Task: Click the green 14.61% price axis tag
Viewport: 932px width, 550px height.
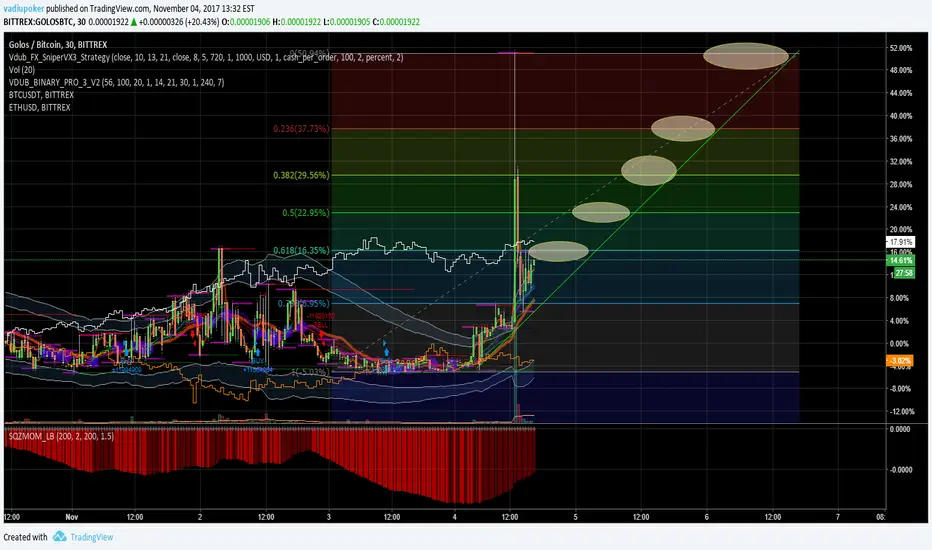Action: (900, 260)
